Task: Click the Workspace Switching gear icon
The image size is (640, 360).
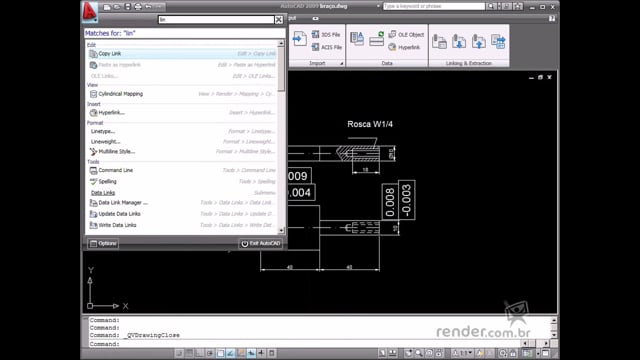Action: pyautogui.click(x=503, y=353)
